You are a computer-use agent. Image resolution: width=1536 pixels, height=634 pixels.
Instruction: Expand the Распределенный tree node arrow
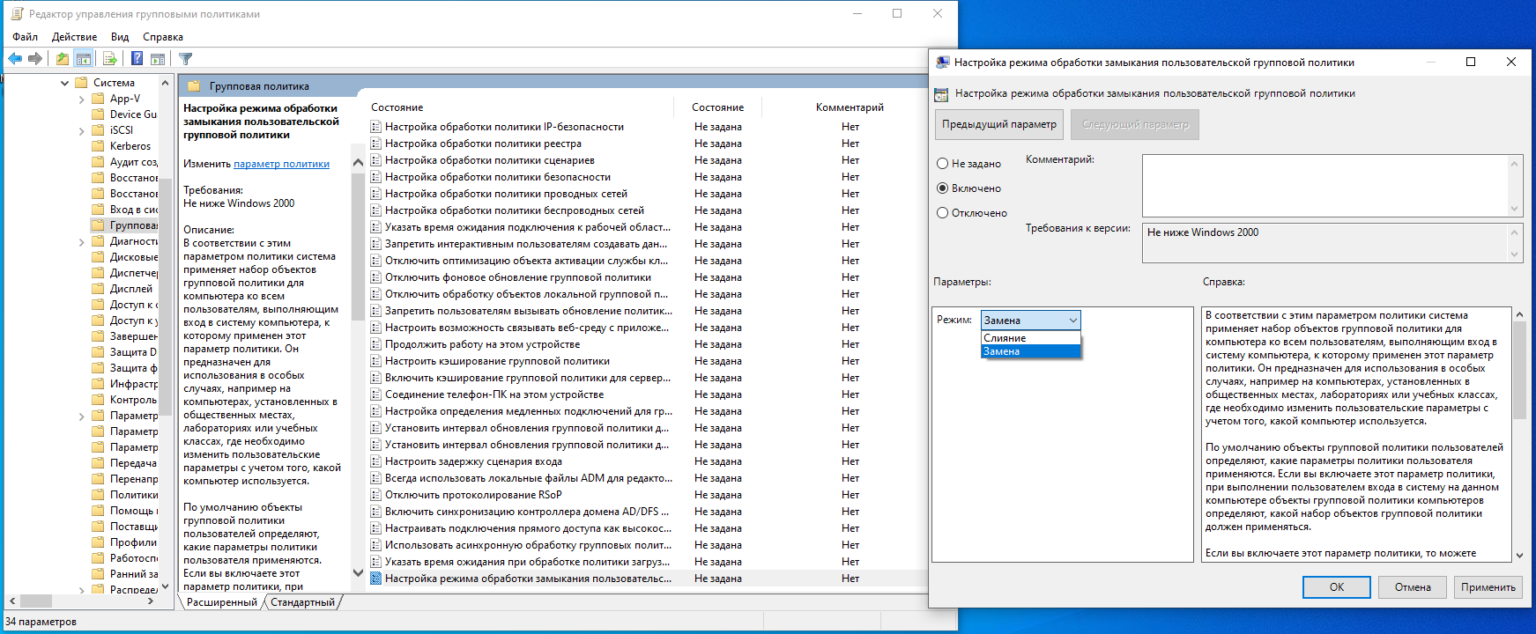82,590
